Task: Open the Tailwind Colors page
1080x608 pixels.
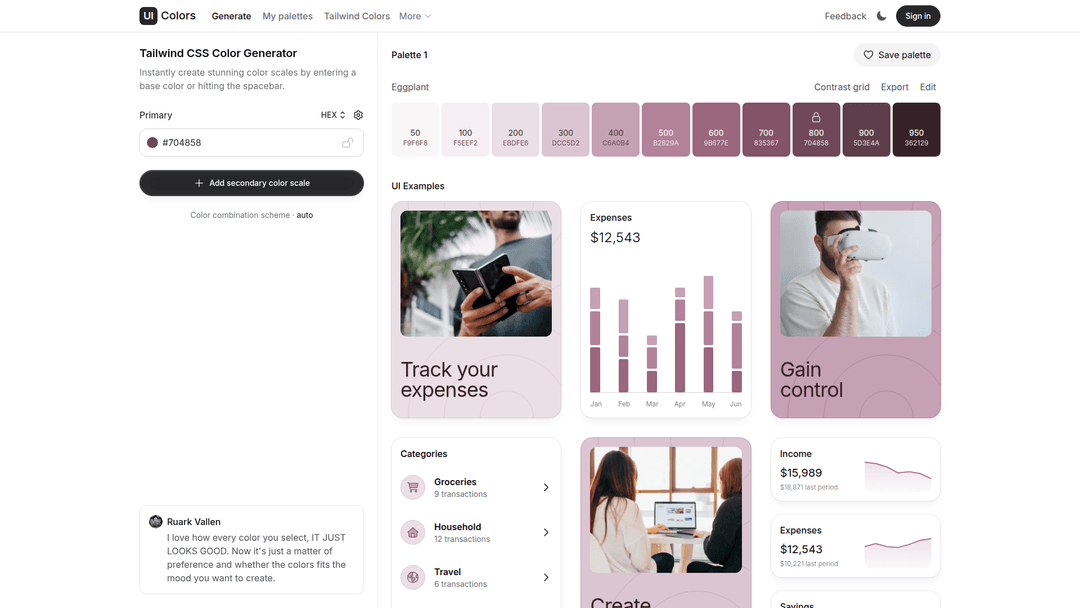Action: [x=357, y=16]
